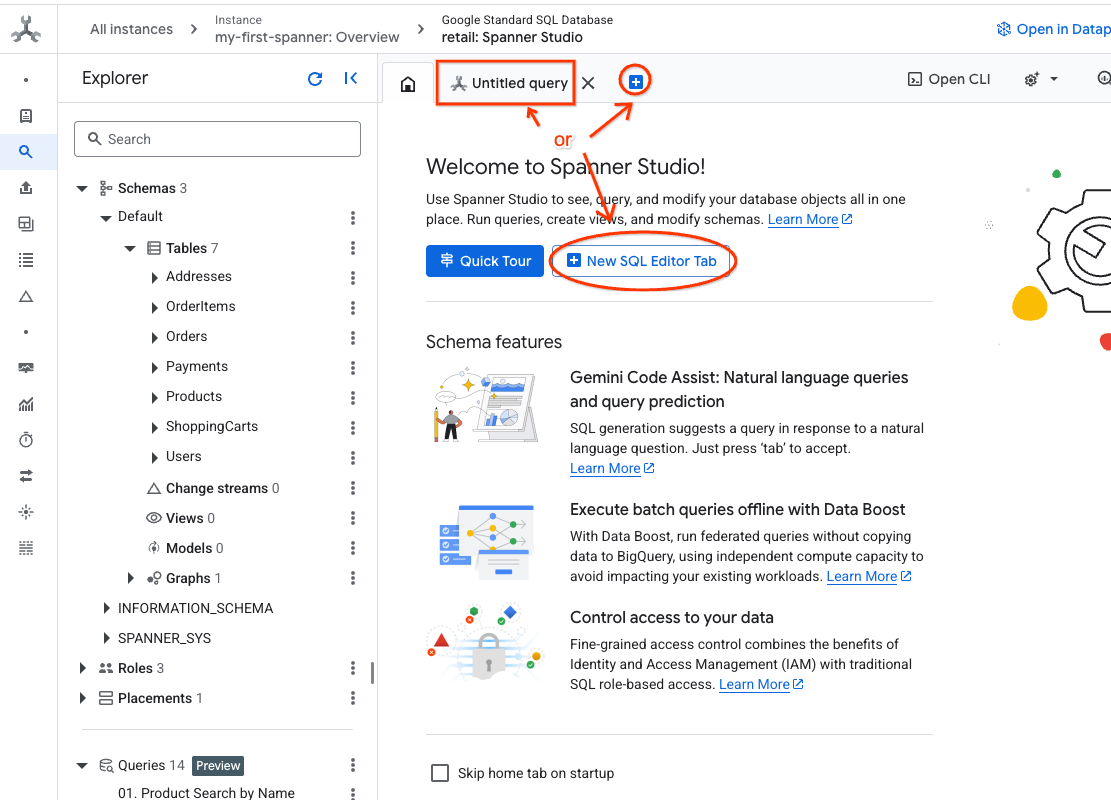
Task: Start the Quick Tour
Action: tap(485, 261)
